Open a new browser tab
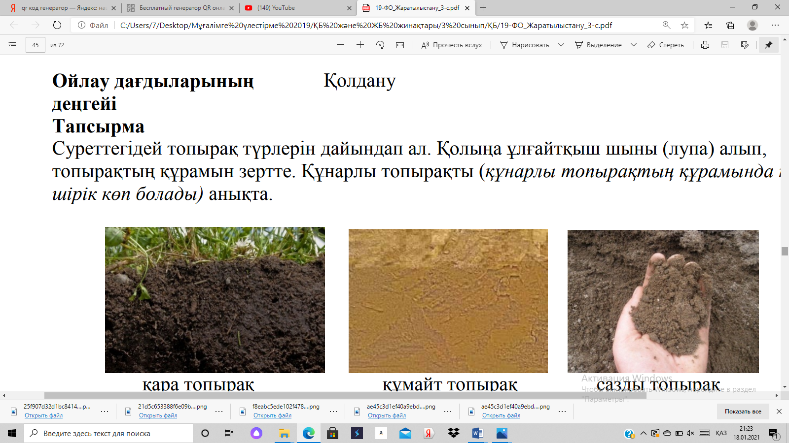 pyautogui.click(x=483, y=8)
